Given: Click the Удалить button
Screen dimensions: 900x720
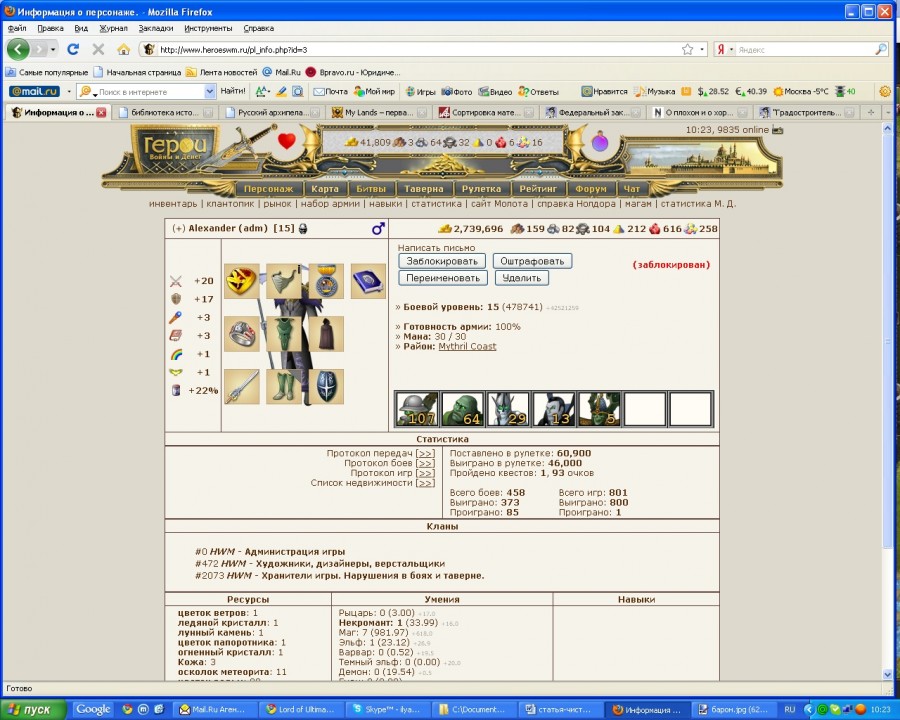Looking at the screenshot, I should pyautogui.click(x=522, y=278).
